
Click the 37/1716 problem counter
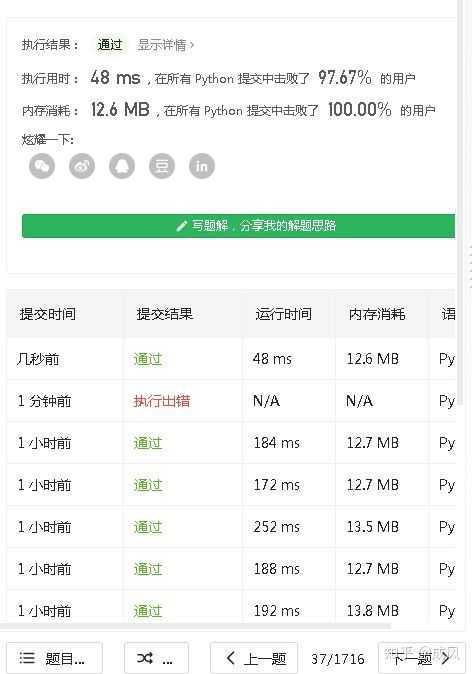point(338,659)
